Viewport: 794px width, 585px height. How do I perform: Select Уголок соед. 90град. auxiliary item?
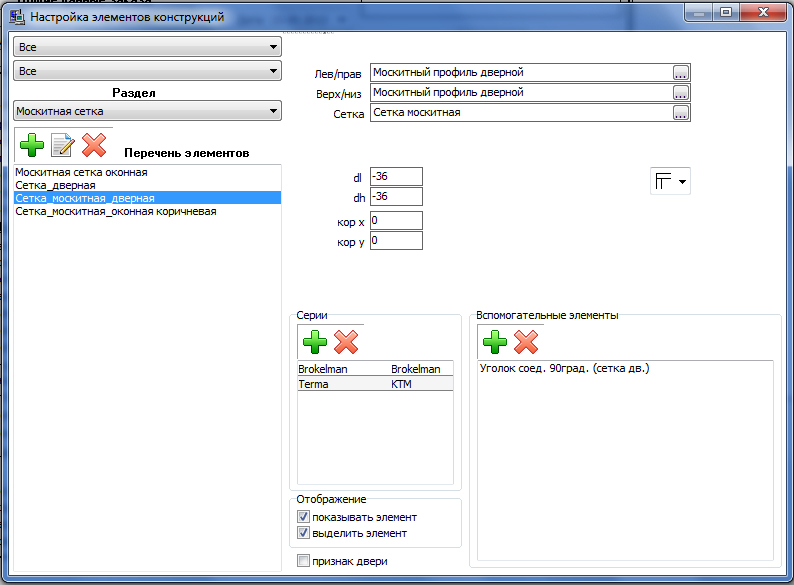tap(564, 368)
